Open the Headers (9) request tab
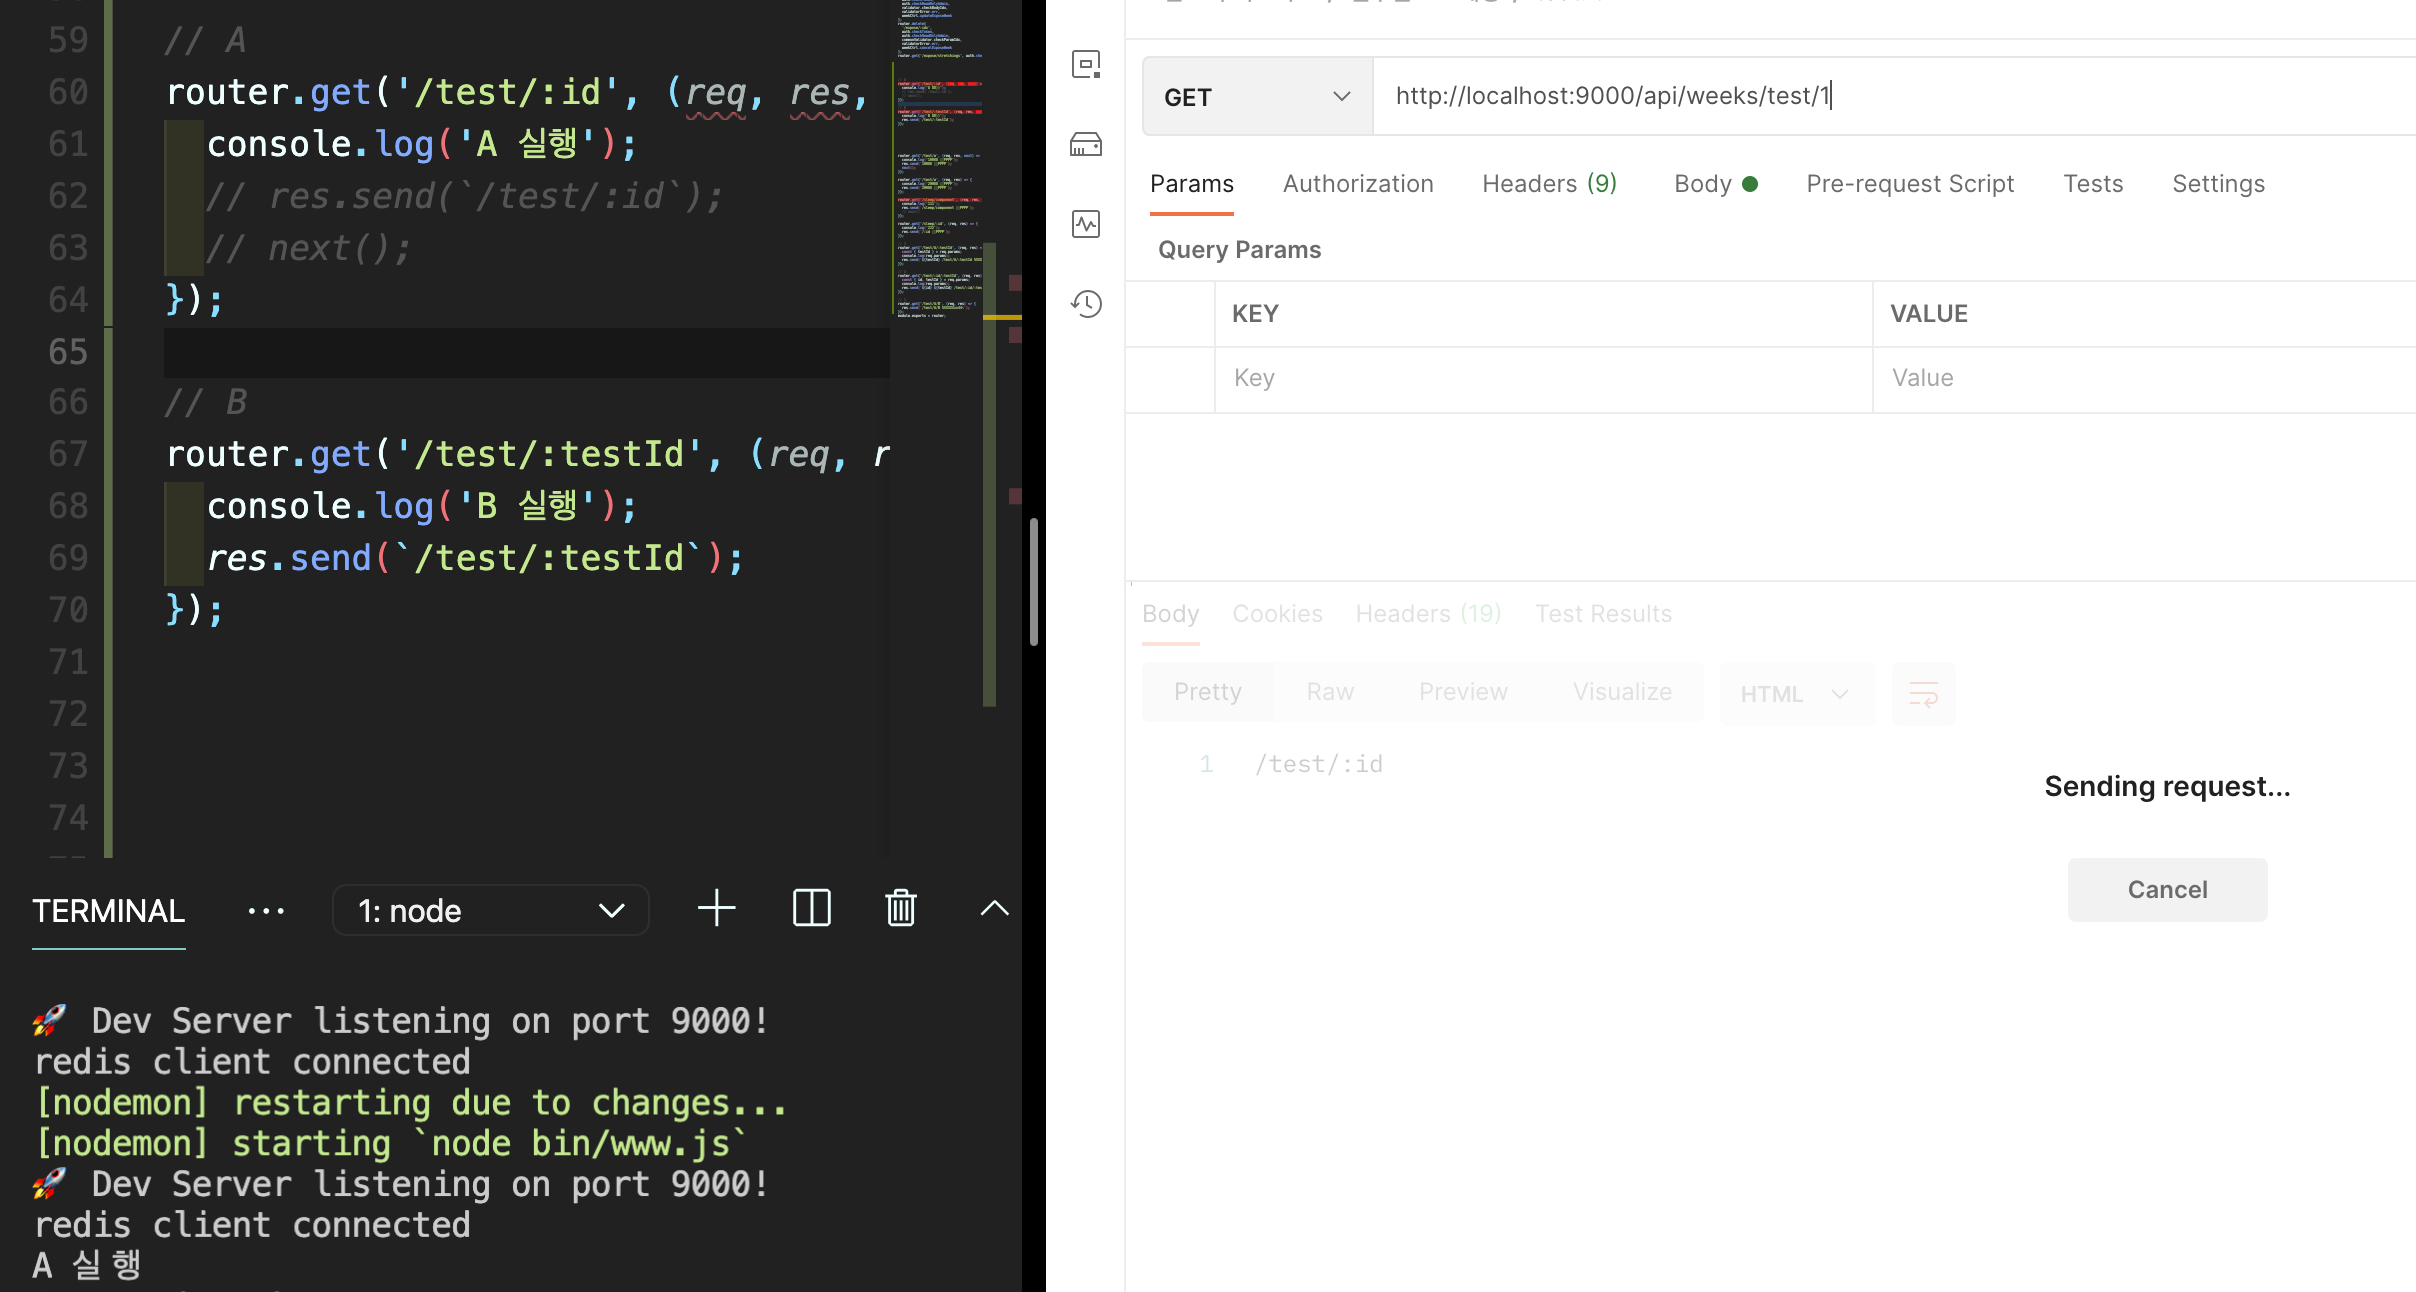Viewport: 2416px width, 1292px height. coord(1549,185)
